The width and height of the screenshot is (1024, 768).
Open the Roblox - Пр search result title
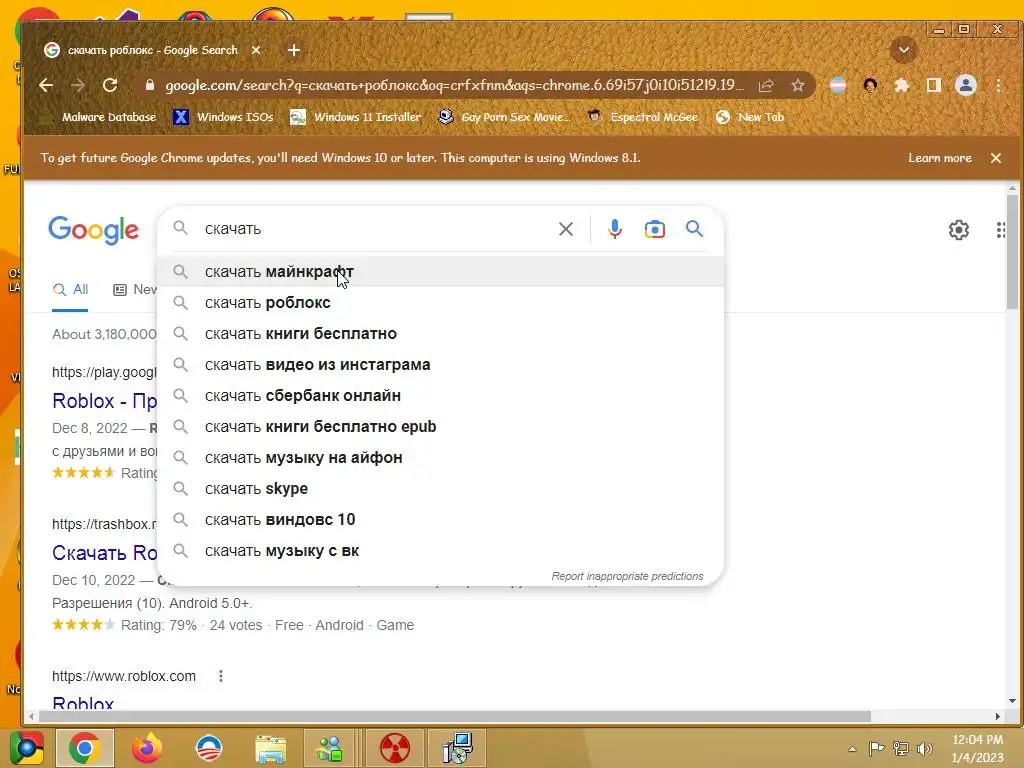104,401
